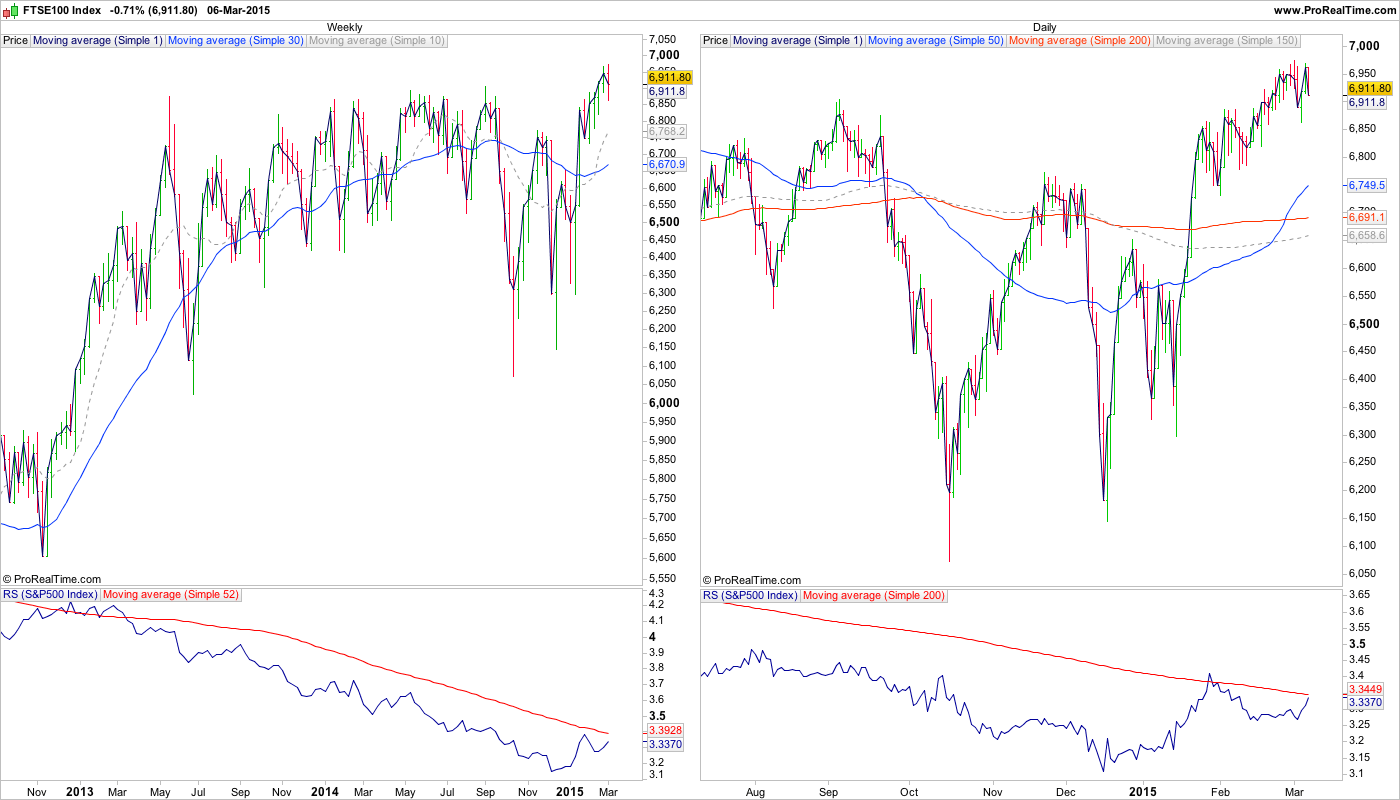Click the 3.3370 value tag in Daily RS panel
This screenshot has width=1400, height=800.
pos(1365,704)
